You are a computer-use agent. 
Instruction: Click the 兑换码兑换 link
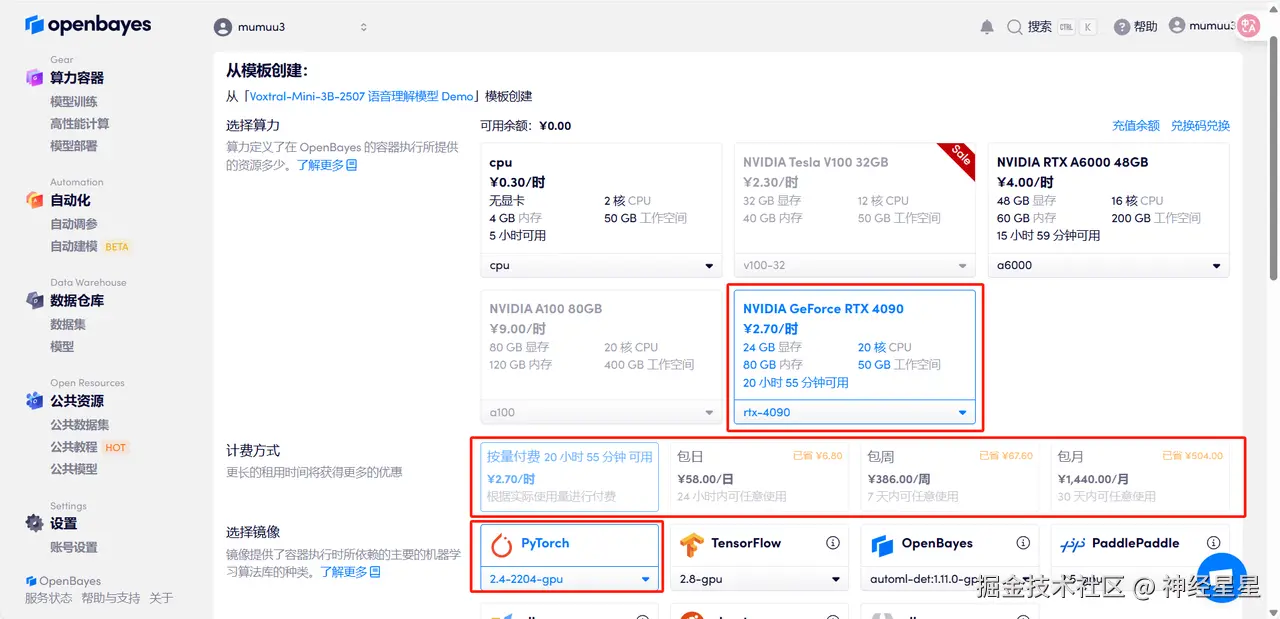tap(1200, 126)
